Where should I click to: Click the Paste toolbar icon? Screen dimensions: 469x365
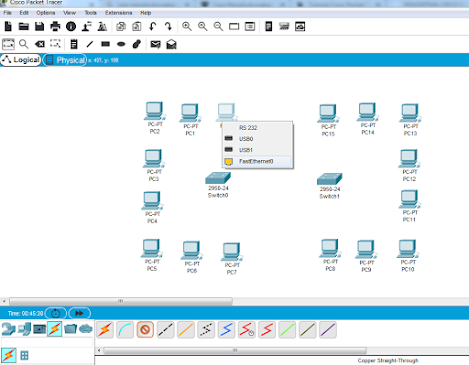click(x=137, y=26)
